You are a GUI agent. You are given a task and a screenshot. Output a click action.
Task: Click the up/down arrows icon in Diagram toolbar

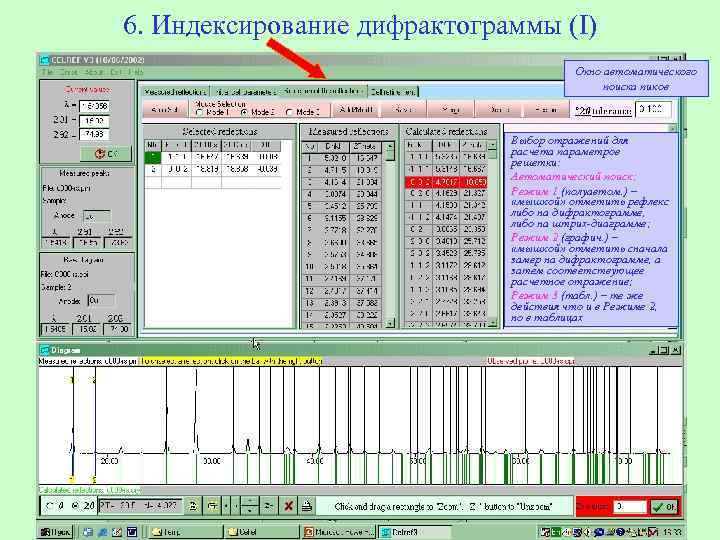coord(250,506)
